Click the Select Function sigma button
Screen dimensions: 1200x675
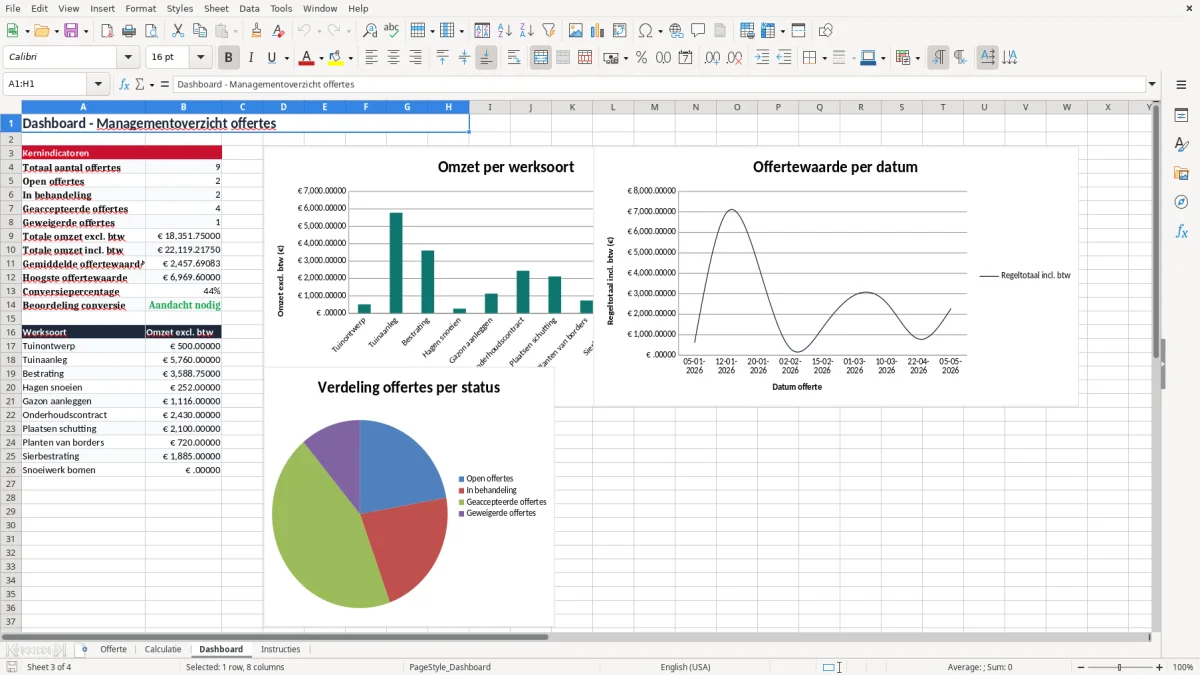click(140, 85)
